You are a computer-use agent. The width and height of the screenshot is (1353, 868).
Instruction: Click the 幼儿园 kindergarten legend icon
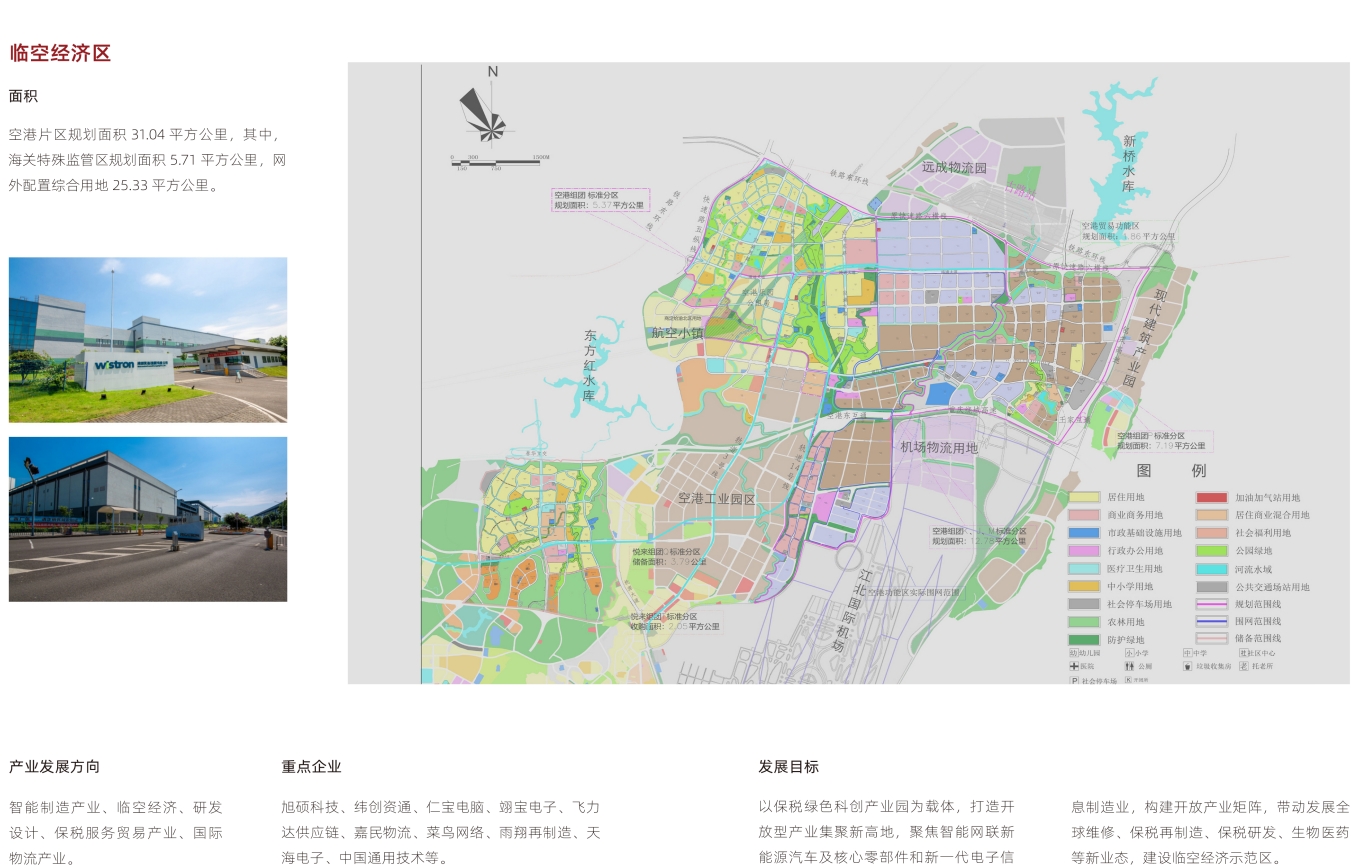pos(1074,653)
